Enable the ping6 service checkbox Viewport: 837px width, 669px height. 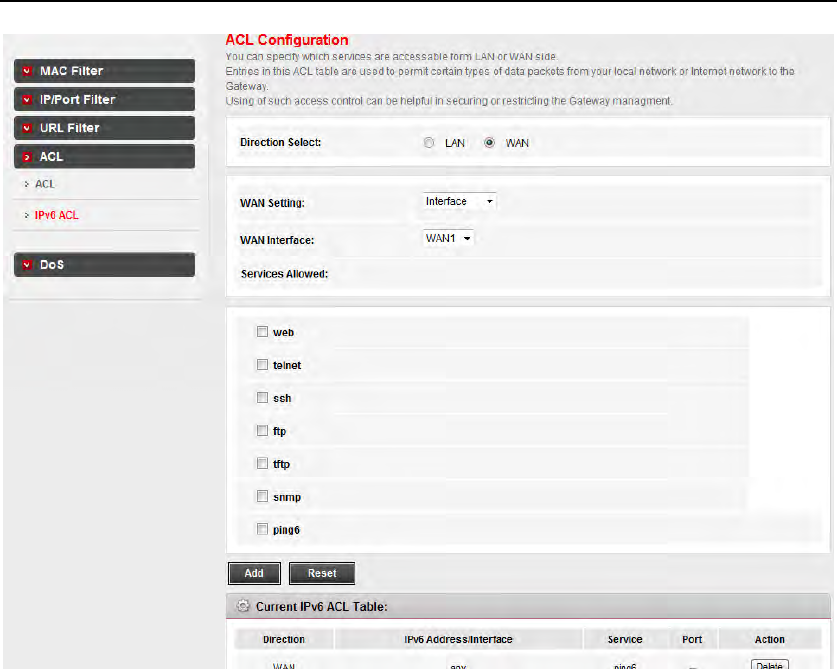pos(262,529)
